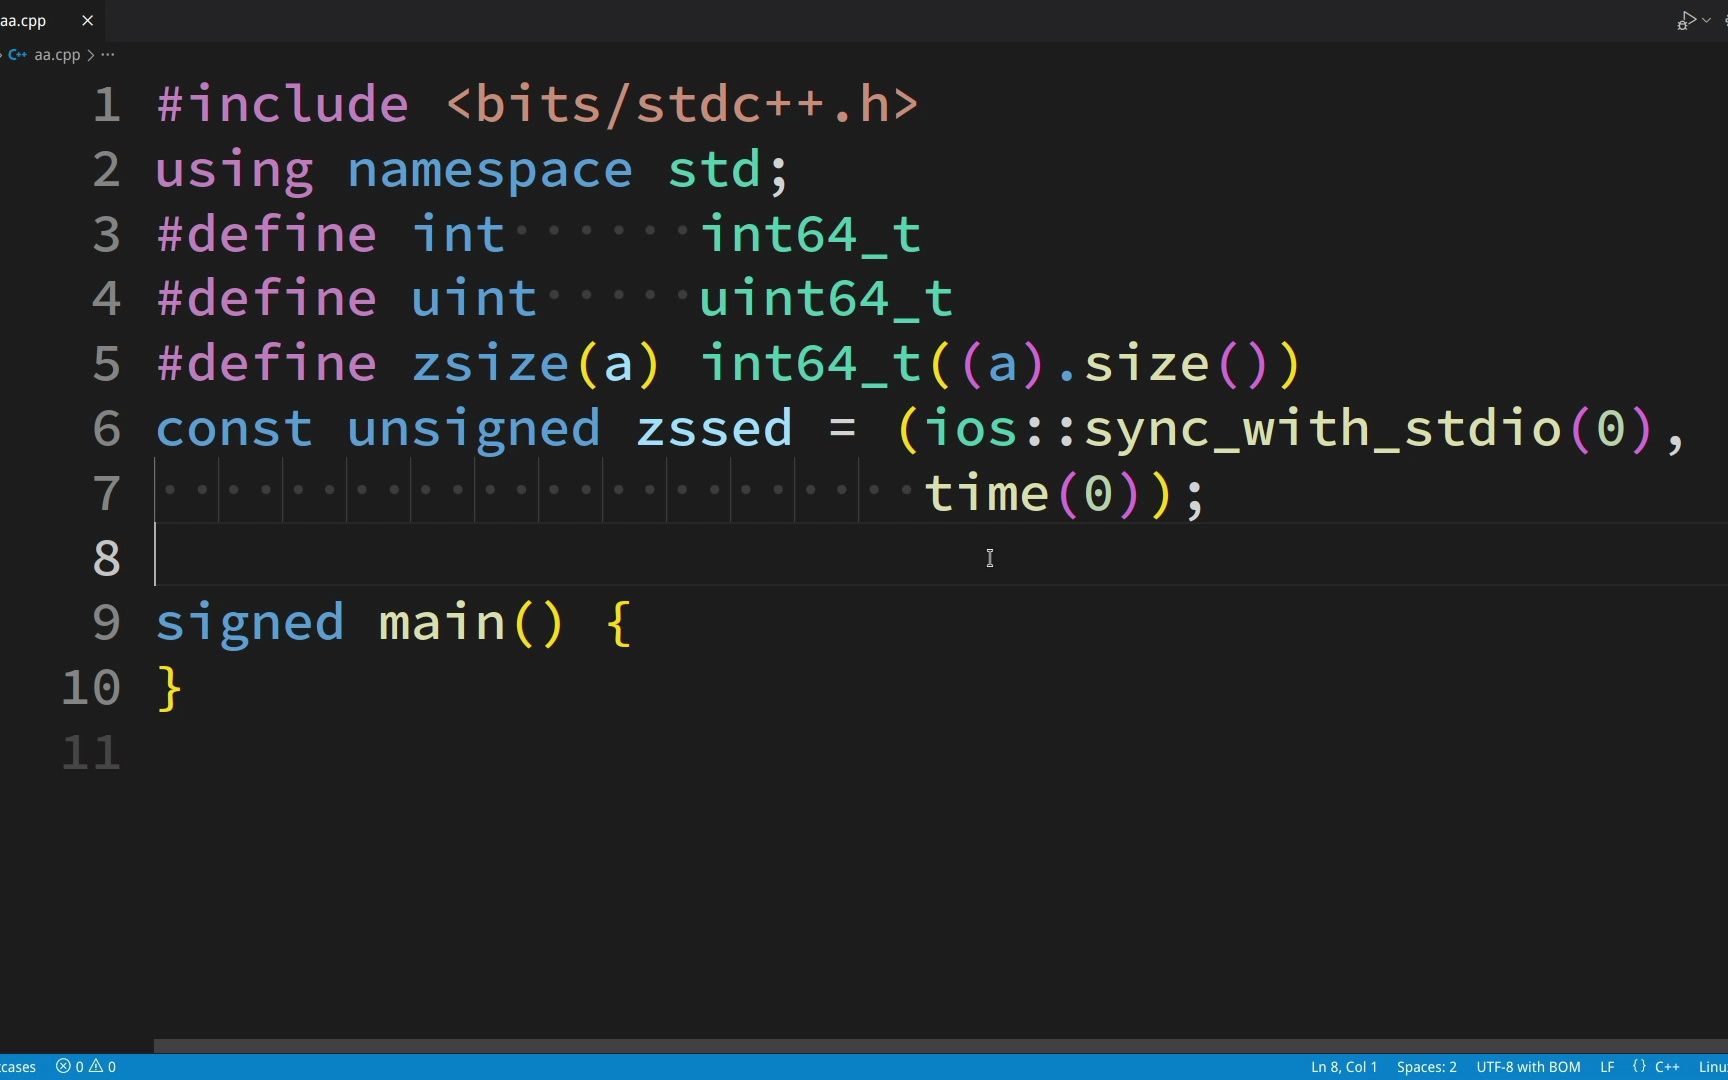
Task: Click line number 9 in the gutter
Action: [x=107, y=622]
